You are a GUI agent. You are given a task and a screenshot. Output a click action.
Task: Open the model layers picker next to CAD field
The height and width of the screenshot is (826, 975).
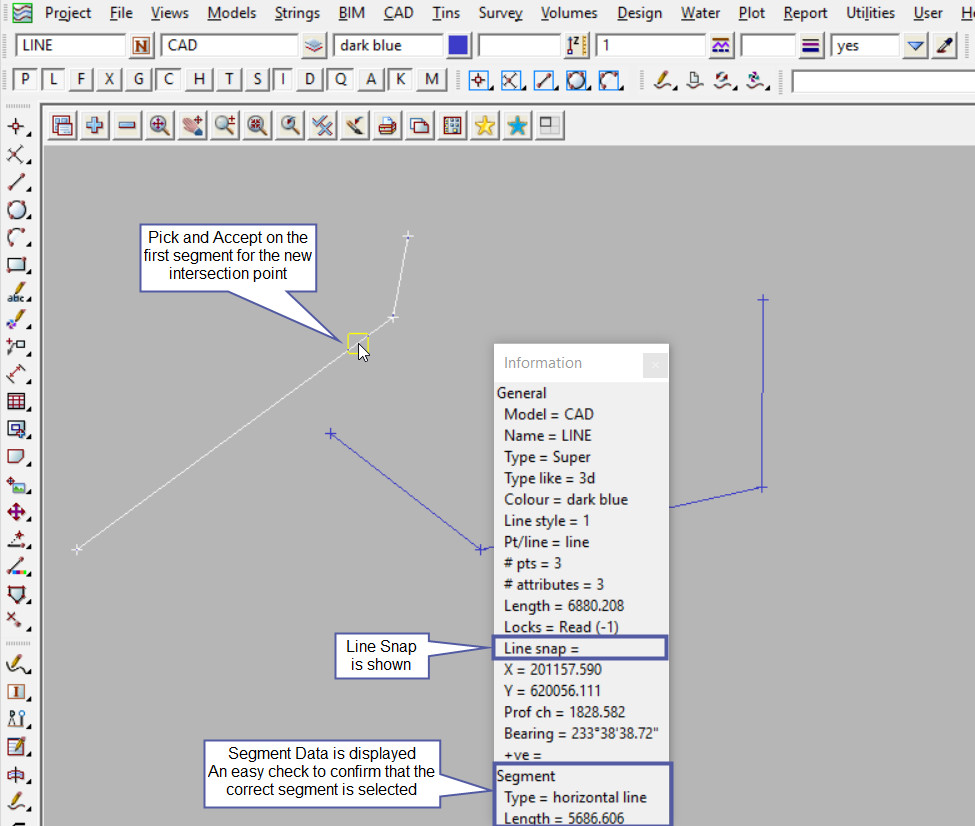314,46
